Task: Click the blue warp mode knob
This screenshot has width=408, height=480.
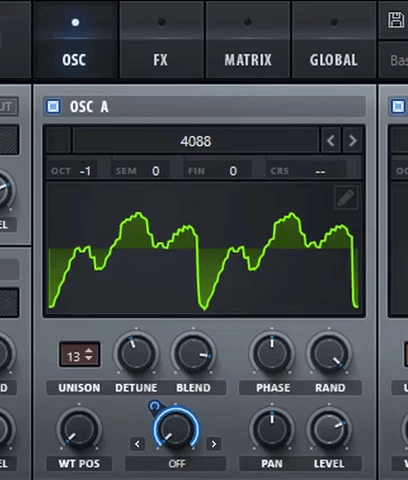Action: 176,429
